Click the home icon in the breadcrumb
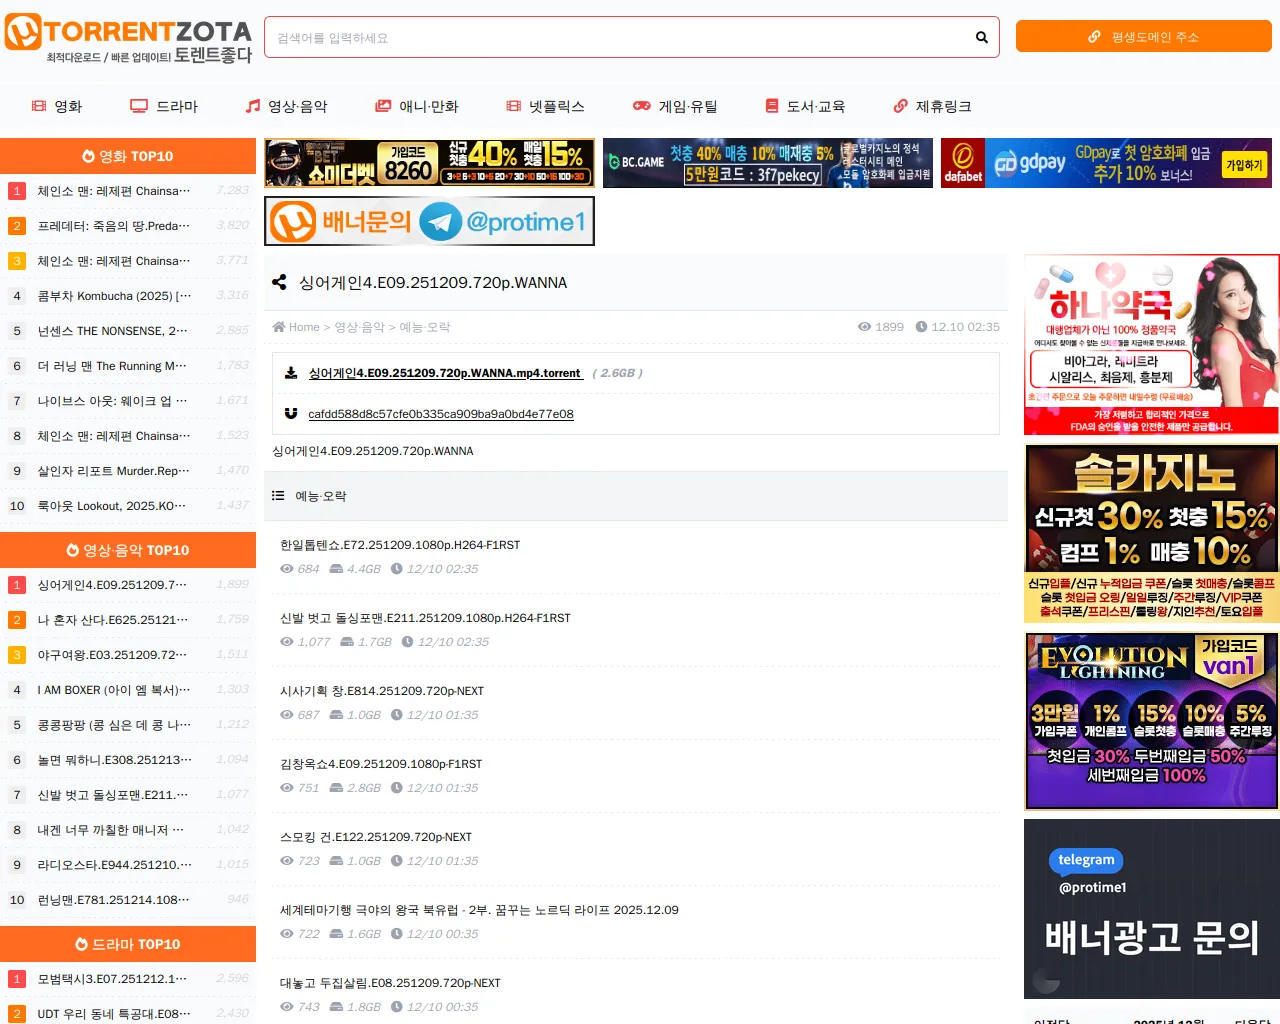The image size is (1280, 1024). click(279, 327)
